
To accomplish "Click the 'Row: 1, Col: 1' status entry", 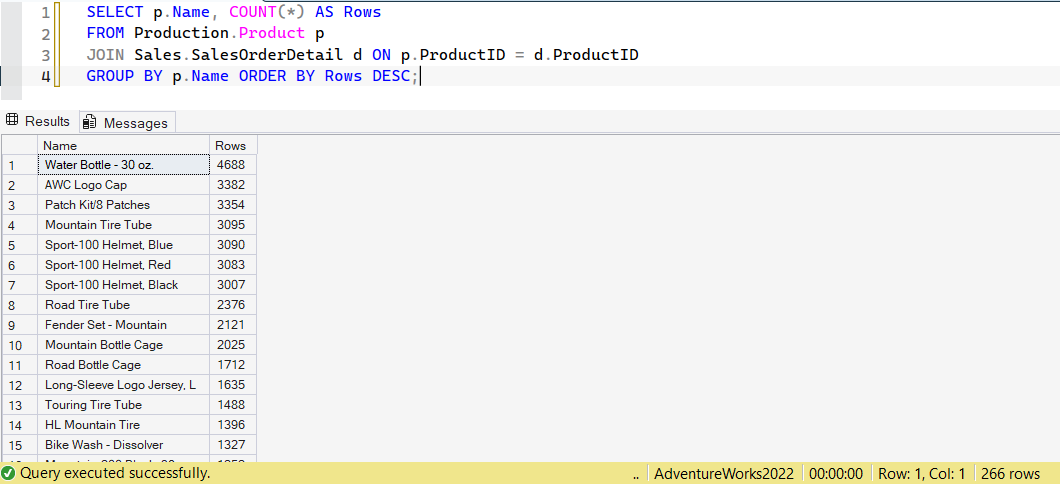I will click(921, 474).
